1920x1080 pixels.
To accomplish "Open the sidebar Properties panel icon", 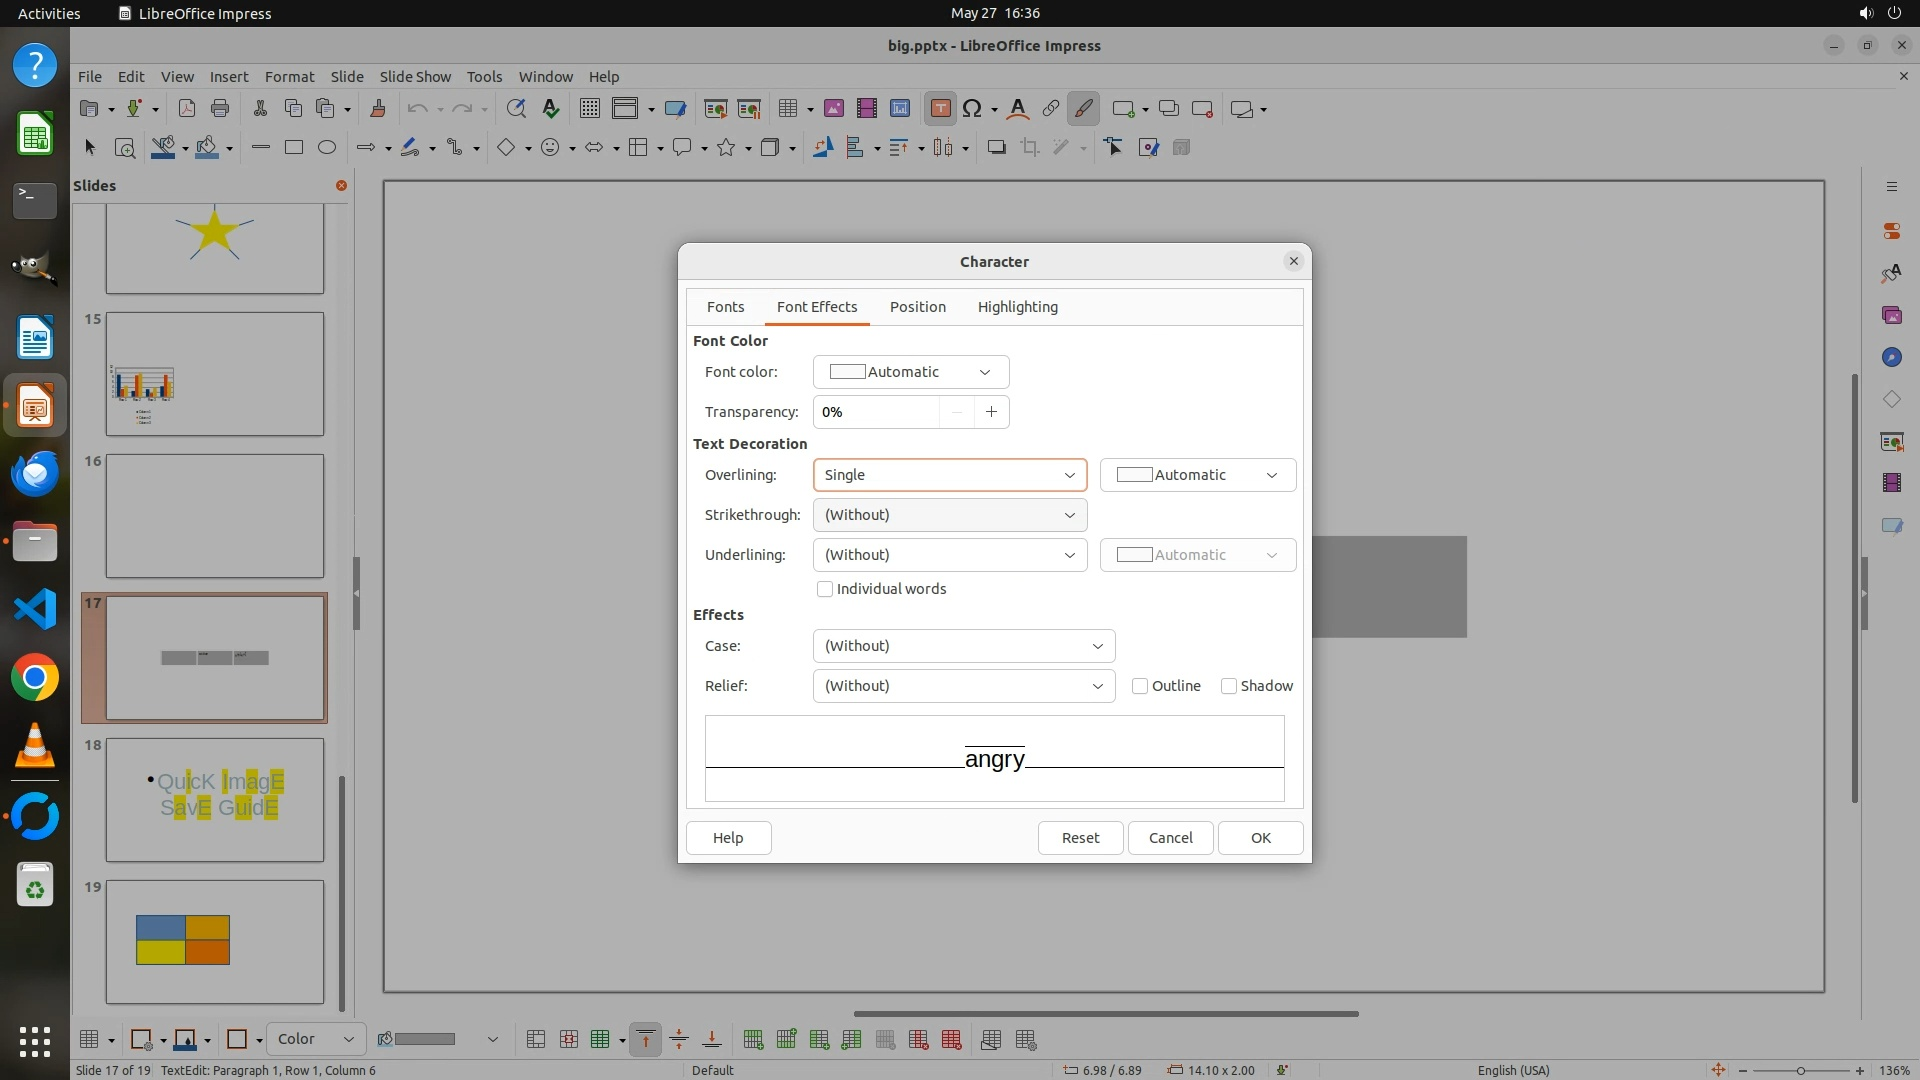I will (1891, 230).
